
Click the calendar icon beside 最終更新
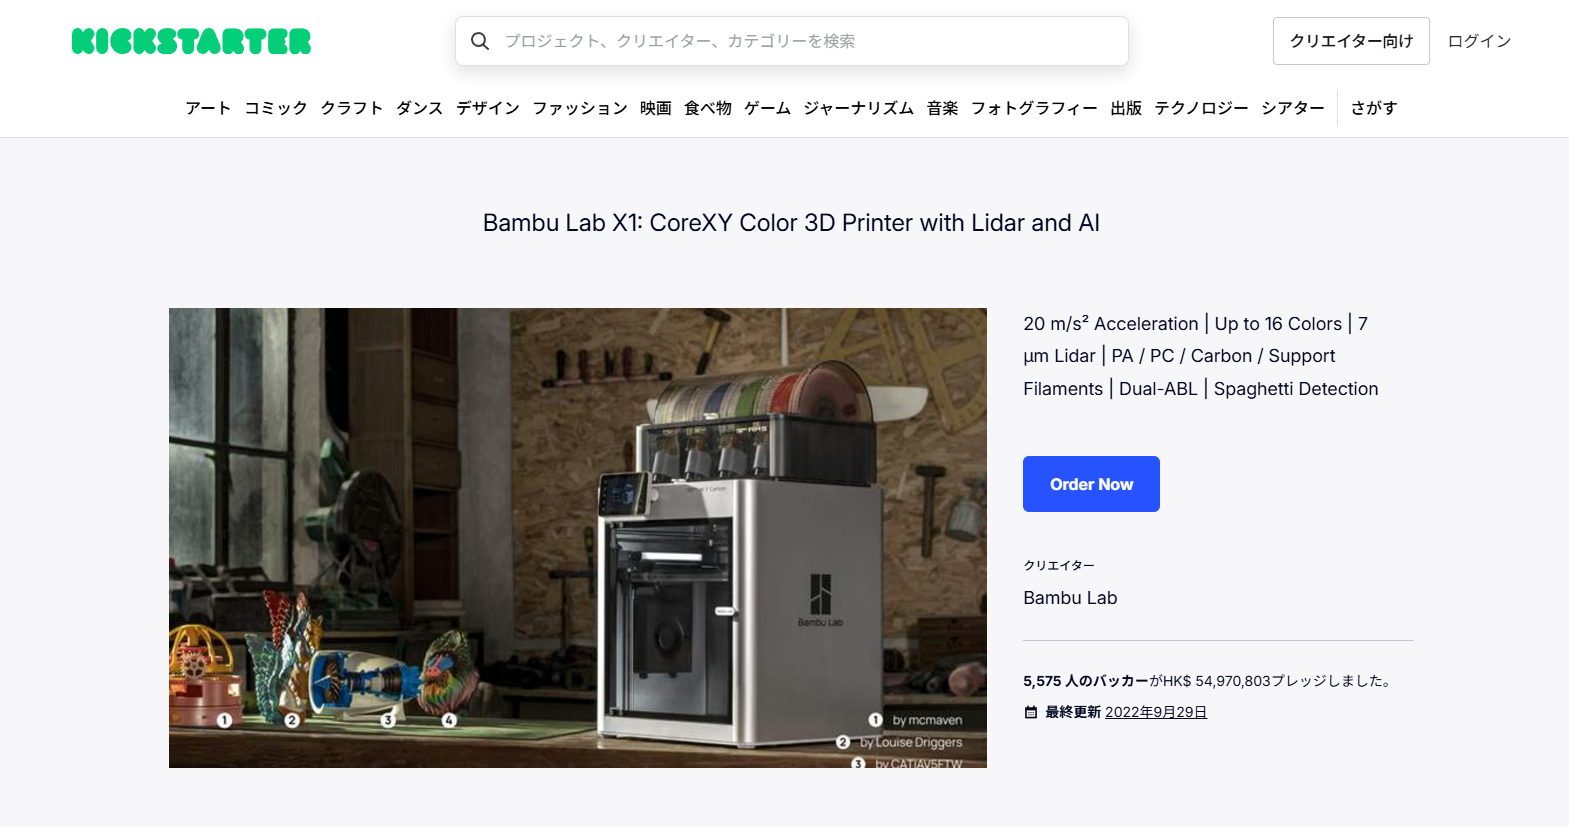(x=1031, y=712)
